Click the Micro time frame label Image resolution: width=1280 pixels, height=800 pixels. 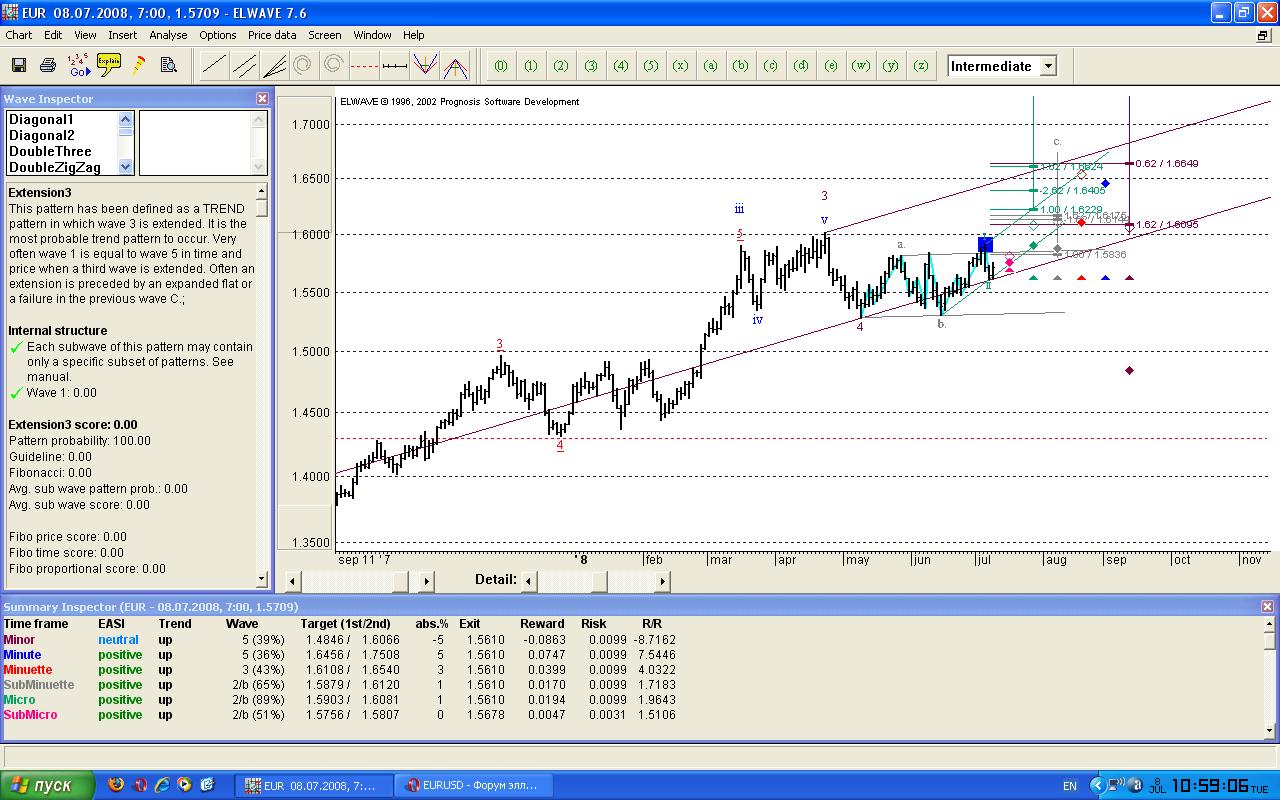click(19, 700)
